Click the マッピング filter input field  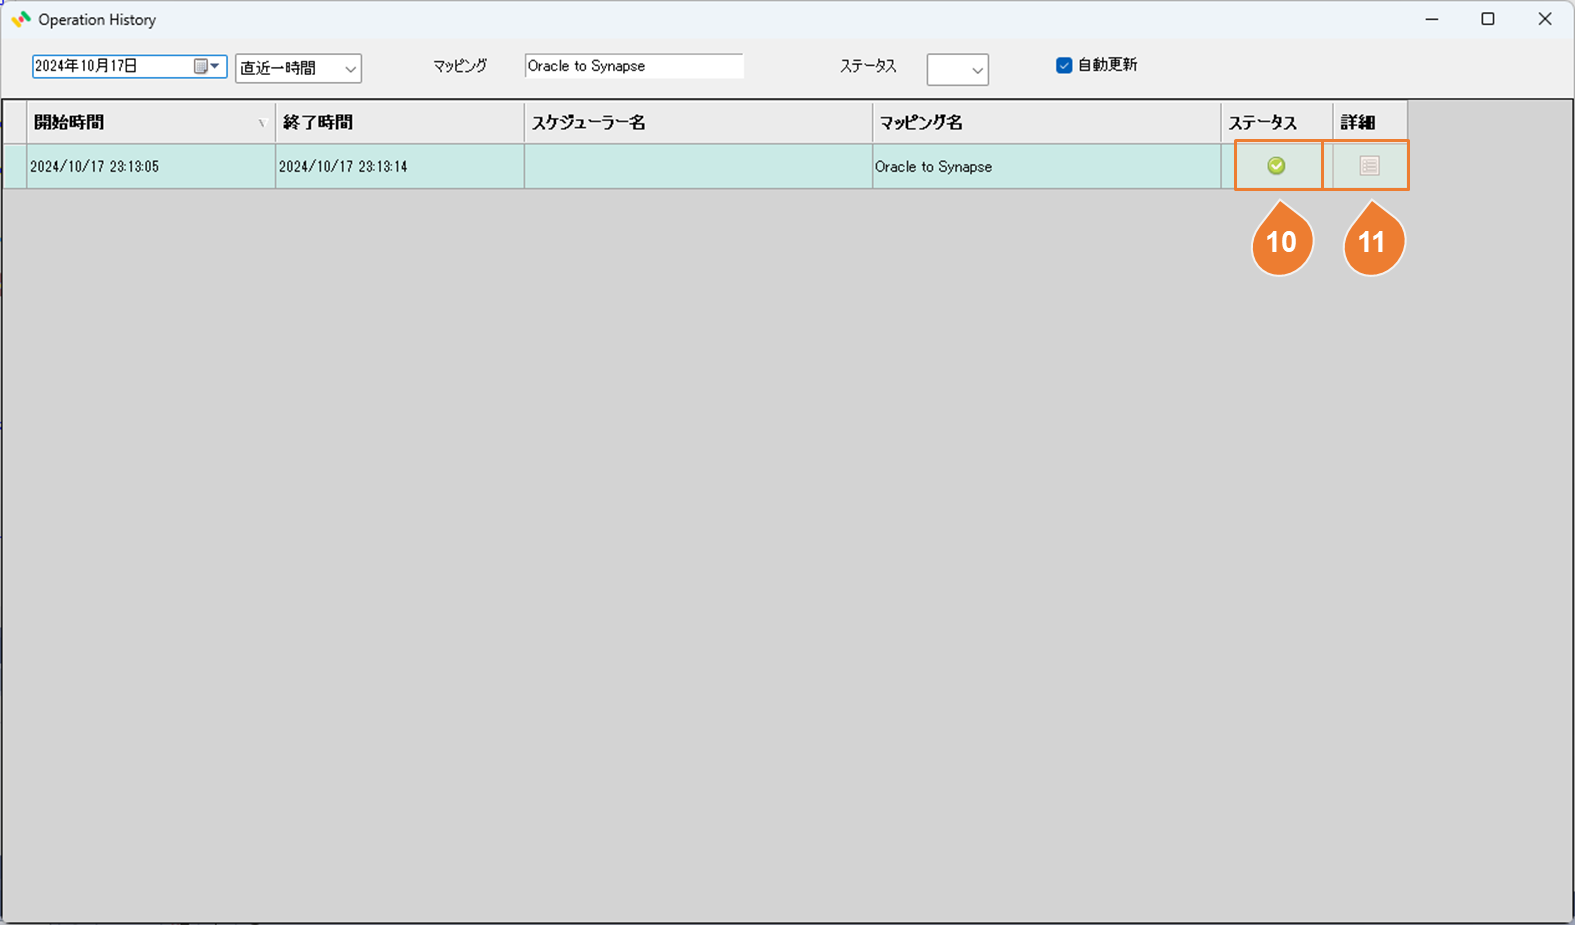click(x=634, y=66)
